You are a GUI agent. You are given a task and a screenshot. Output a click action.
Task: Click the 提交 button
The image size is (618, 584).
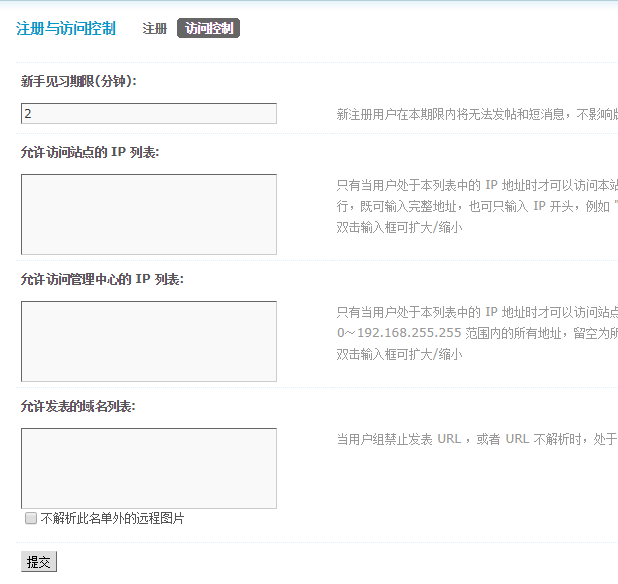[39, 562]
